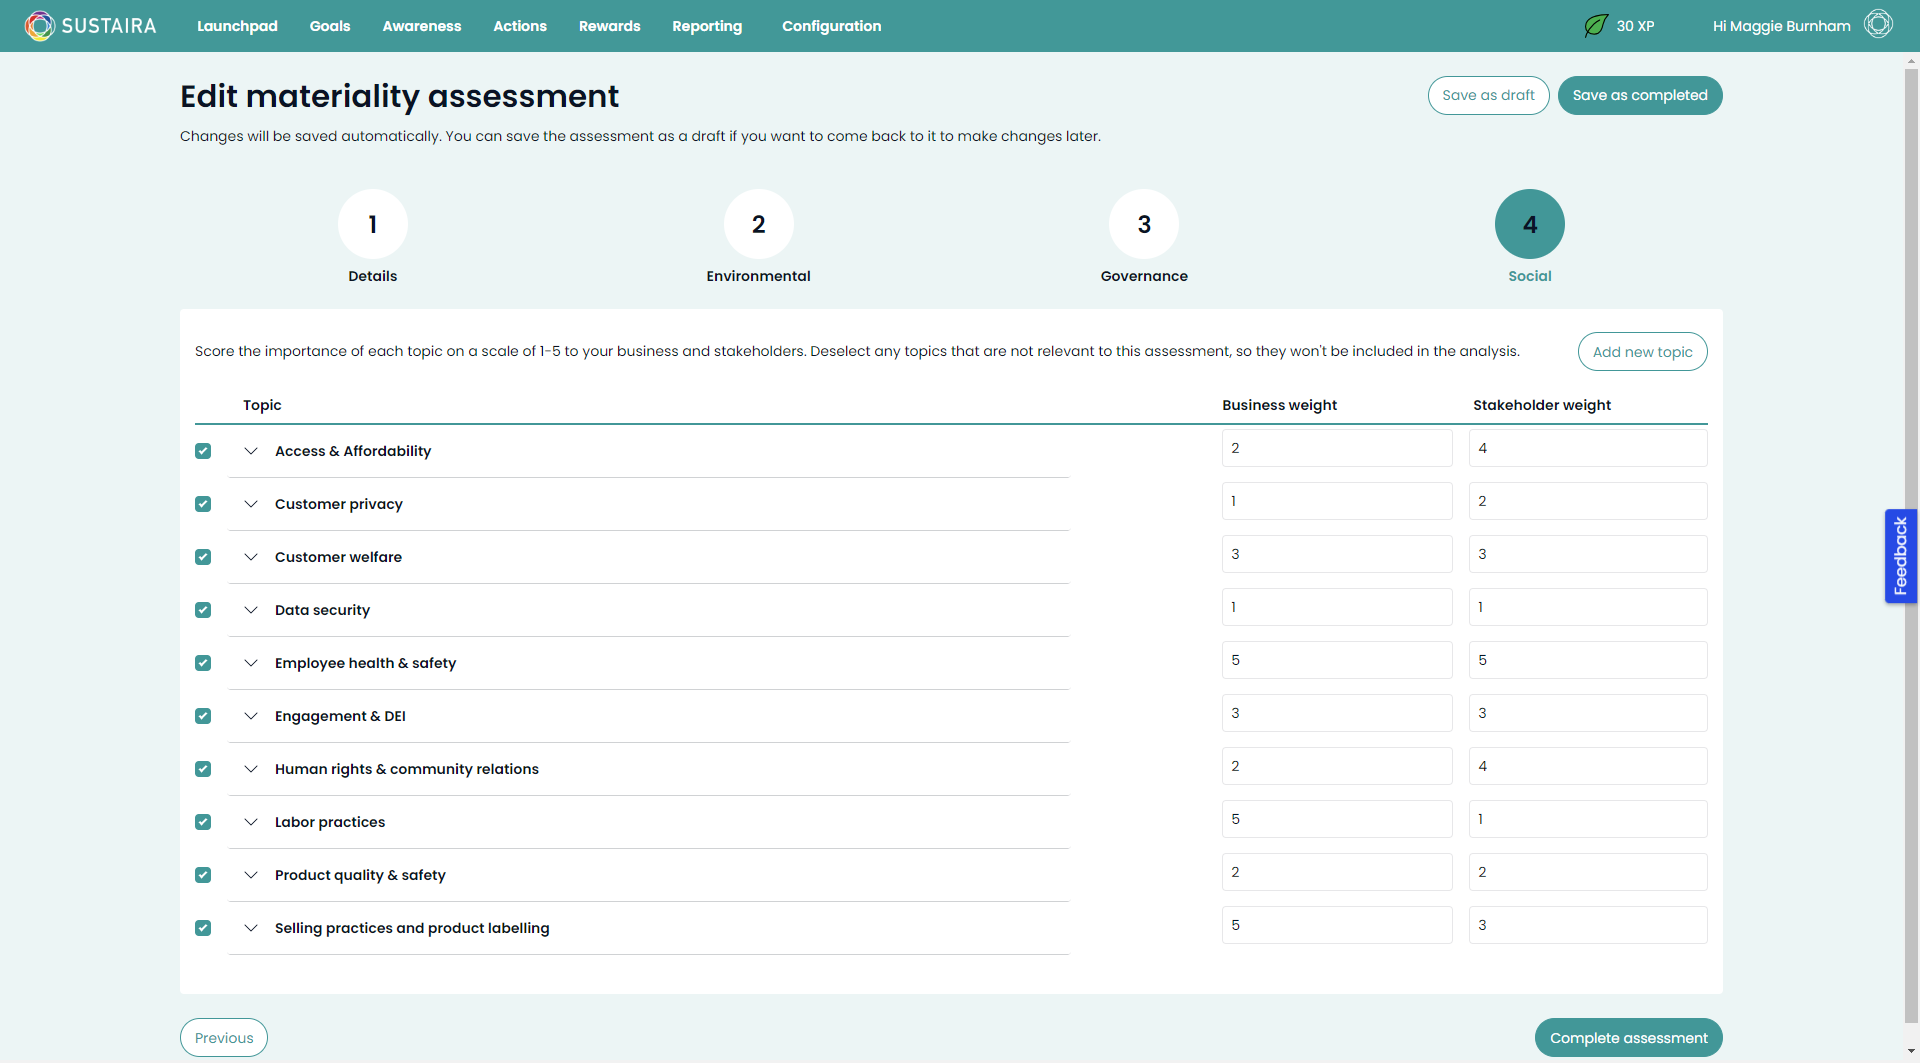1920x1063 pixels.
Task: Click the Add new topic button
Action: 1642,351
